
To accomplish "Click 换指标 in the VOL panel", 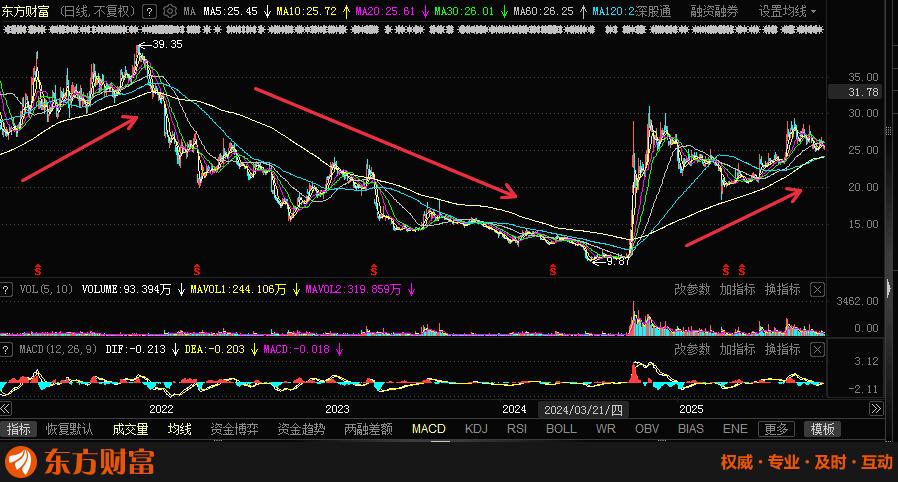I will (782, 290).
